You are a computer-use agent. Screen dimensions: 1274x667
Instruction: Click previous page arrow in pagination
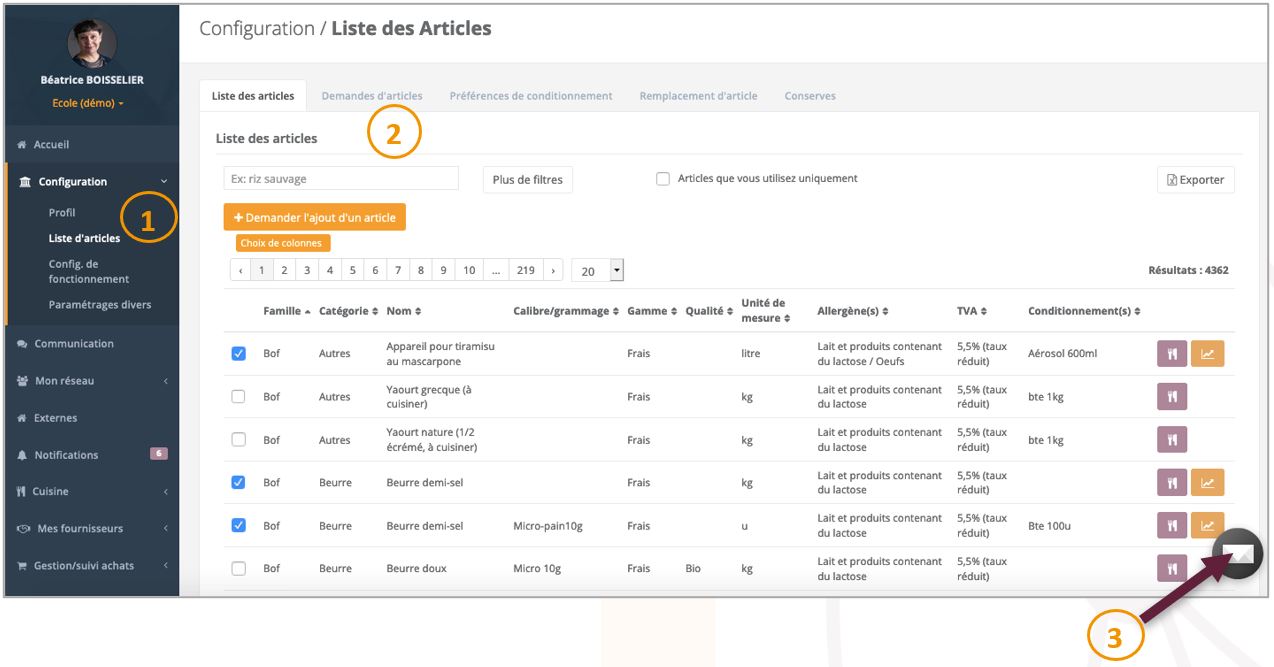click(x=240, y=270)
